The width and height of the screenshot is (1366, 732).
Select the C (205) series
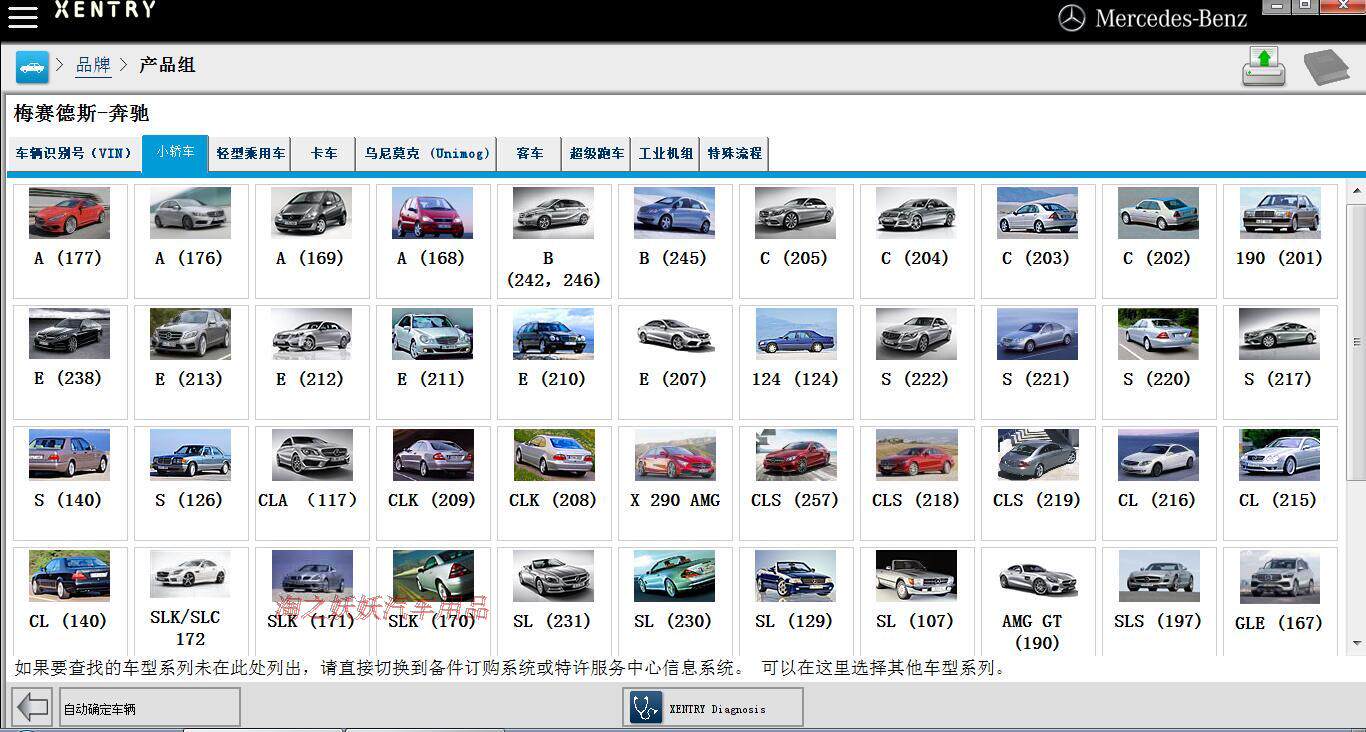796,241
